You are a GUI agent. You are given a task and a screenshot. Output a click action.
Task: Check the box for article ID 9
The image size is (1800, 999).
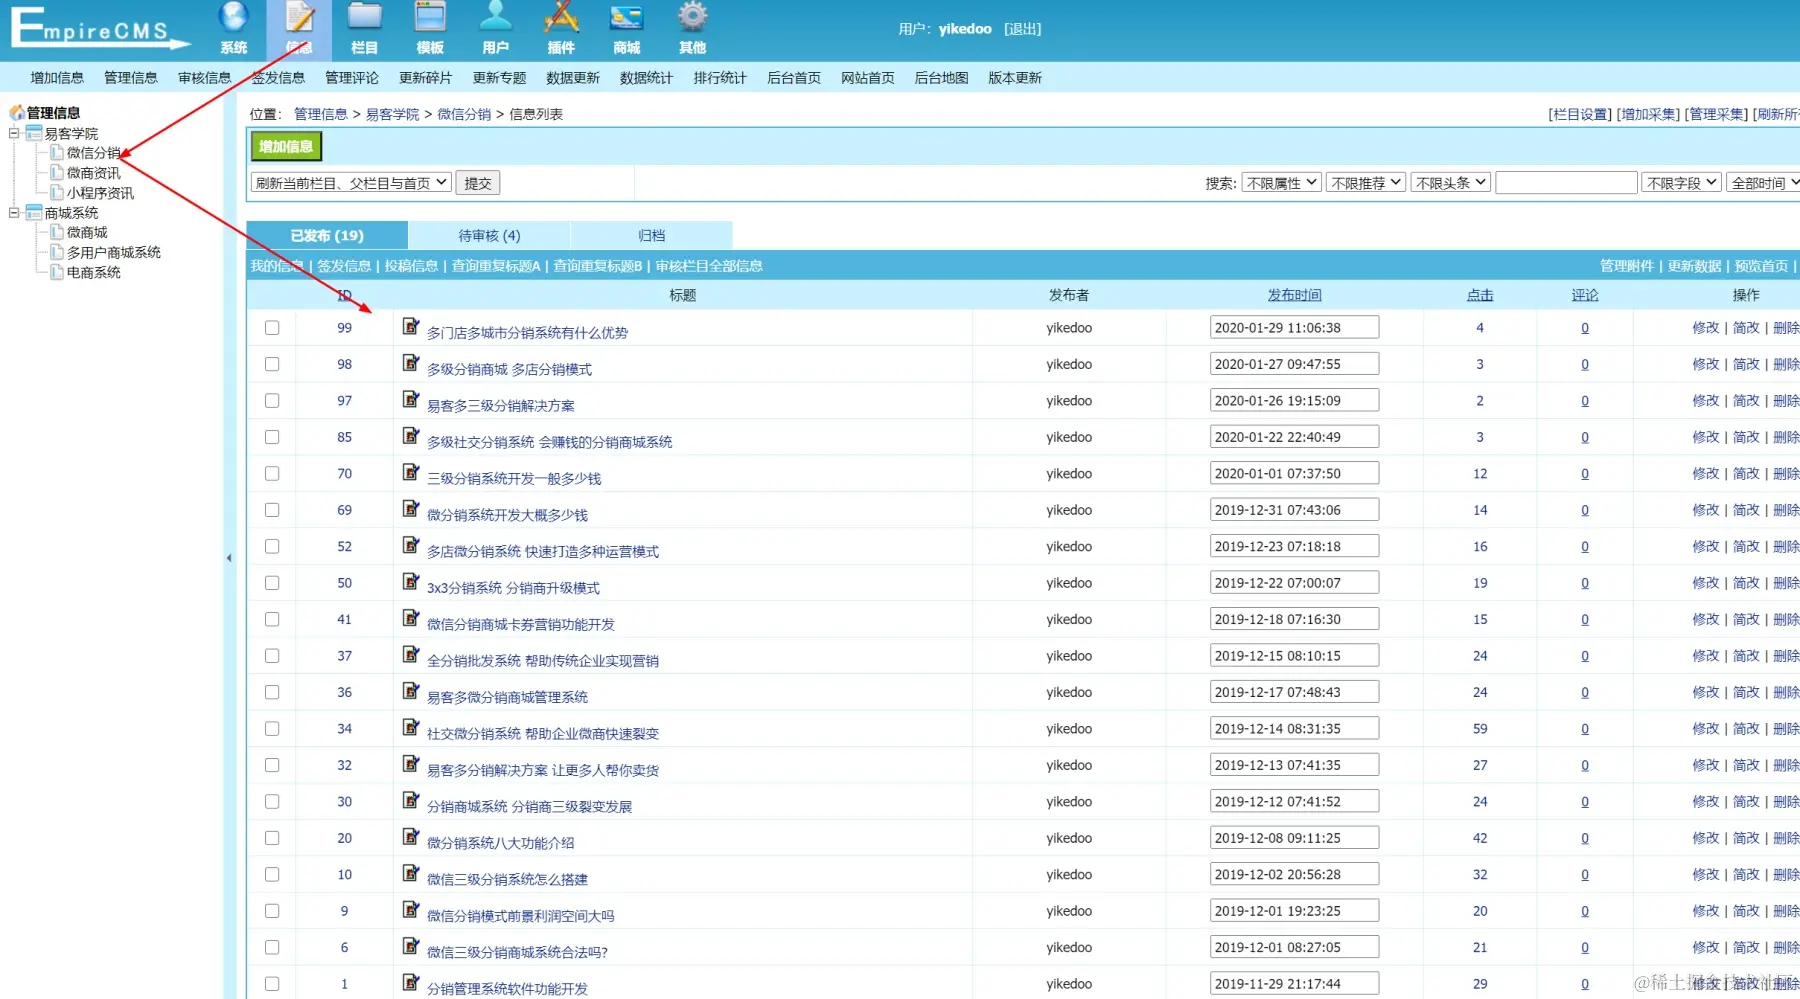click(x=272, y=911)
